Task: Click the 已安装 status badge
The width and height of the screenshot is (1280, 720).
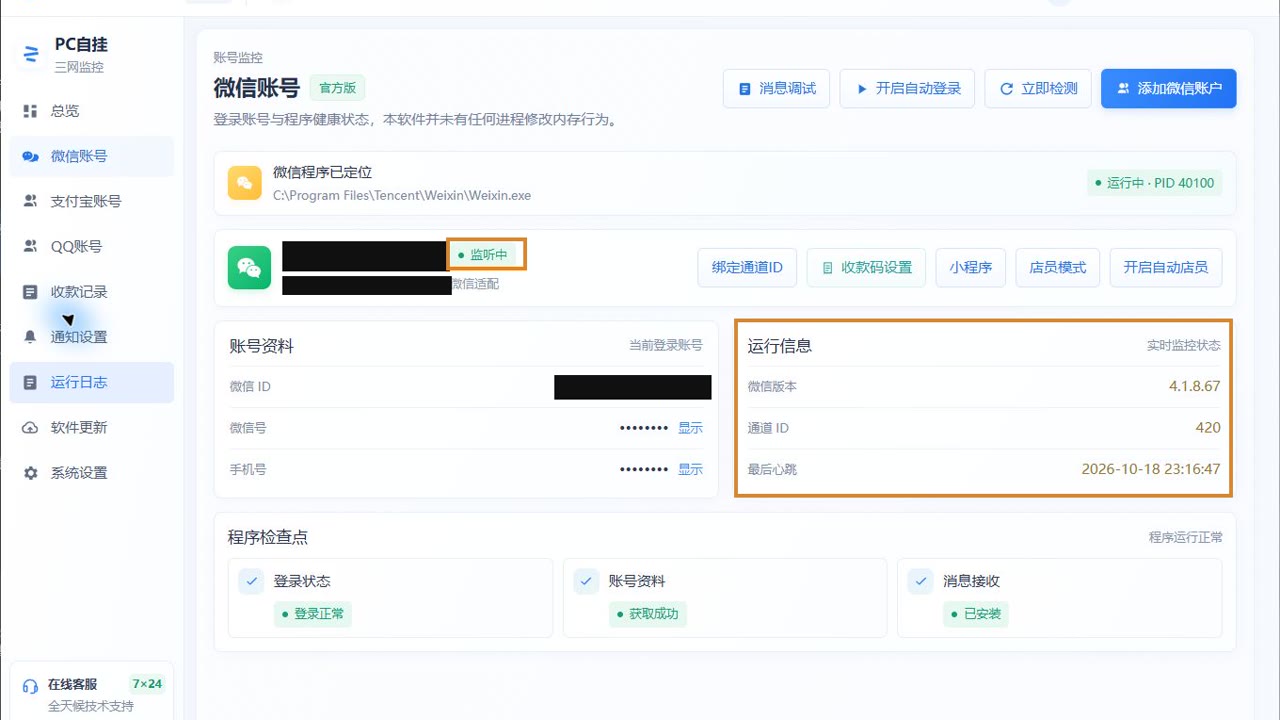Action: 976,614
